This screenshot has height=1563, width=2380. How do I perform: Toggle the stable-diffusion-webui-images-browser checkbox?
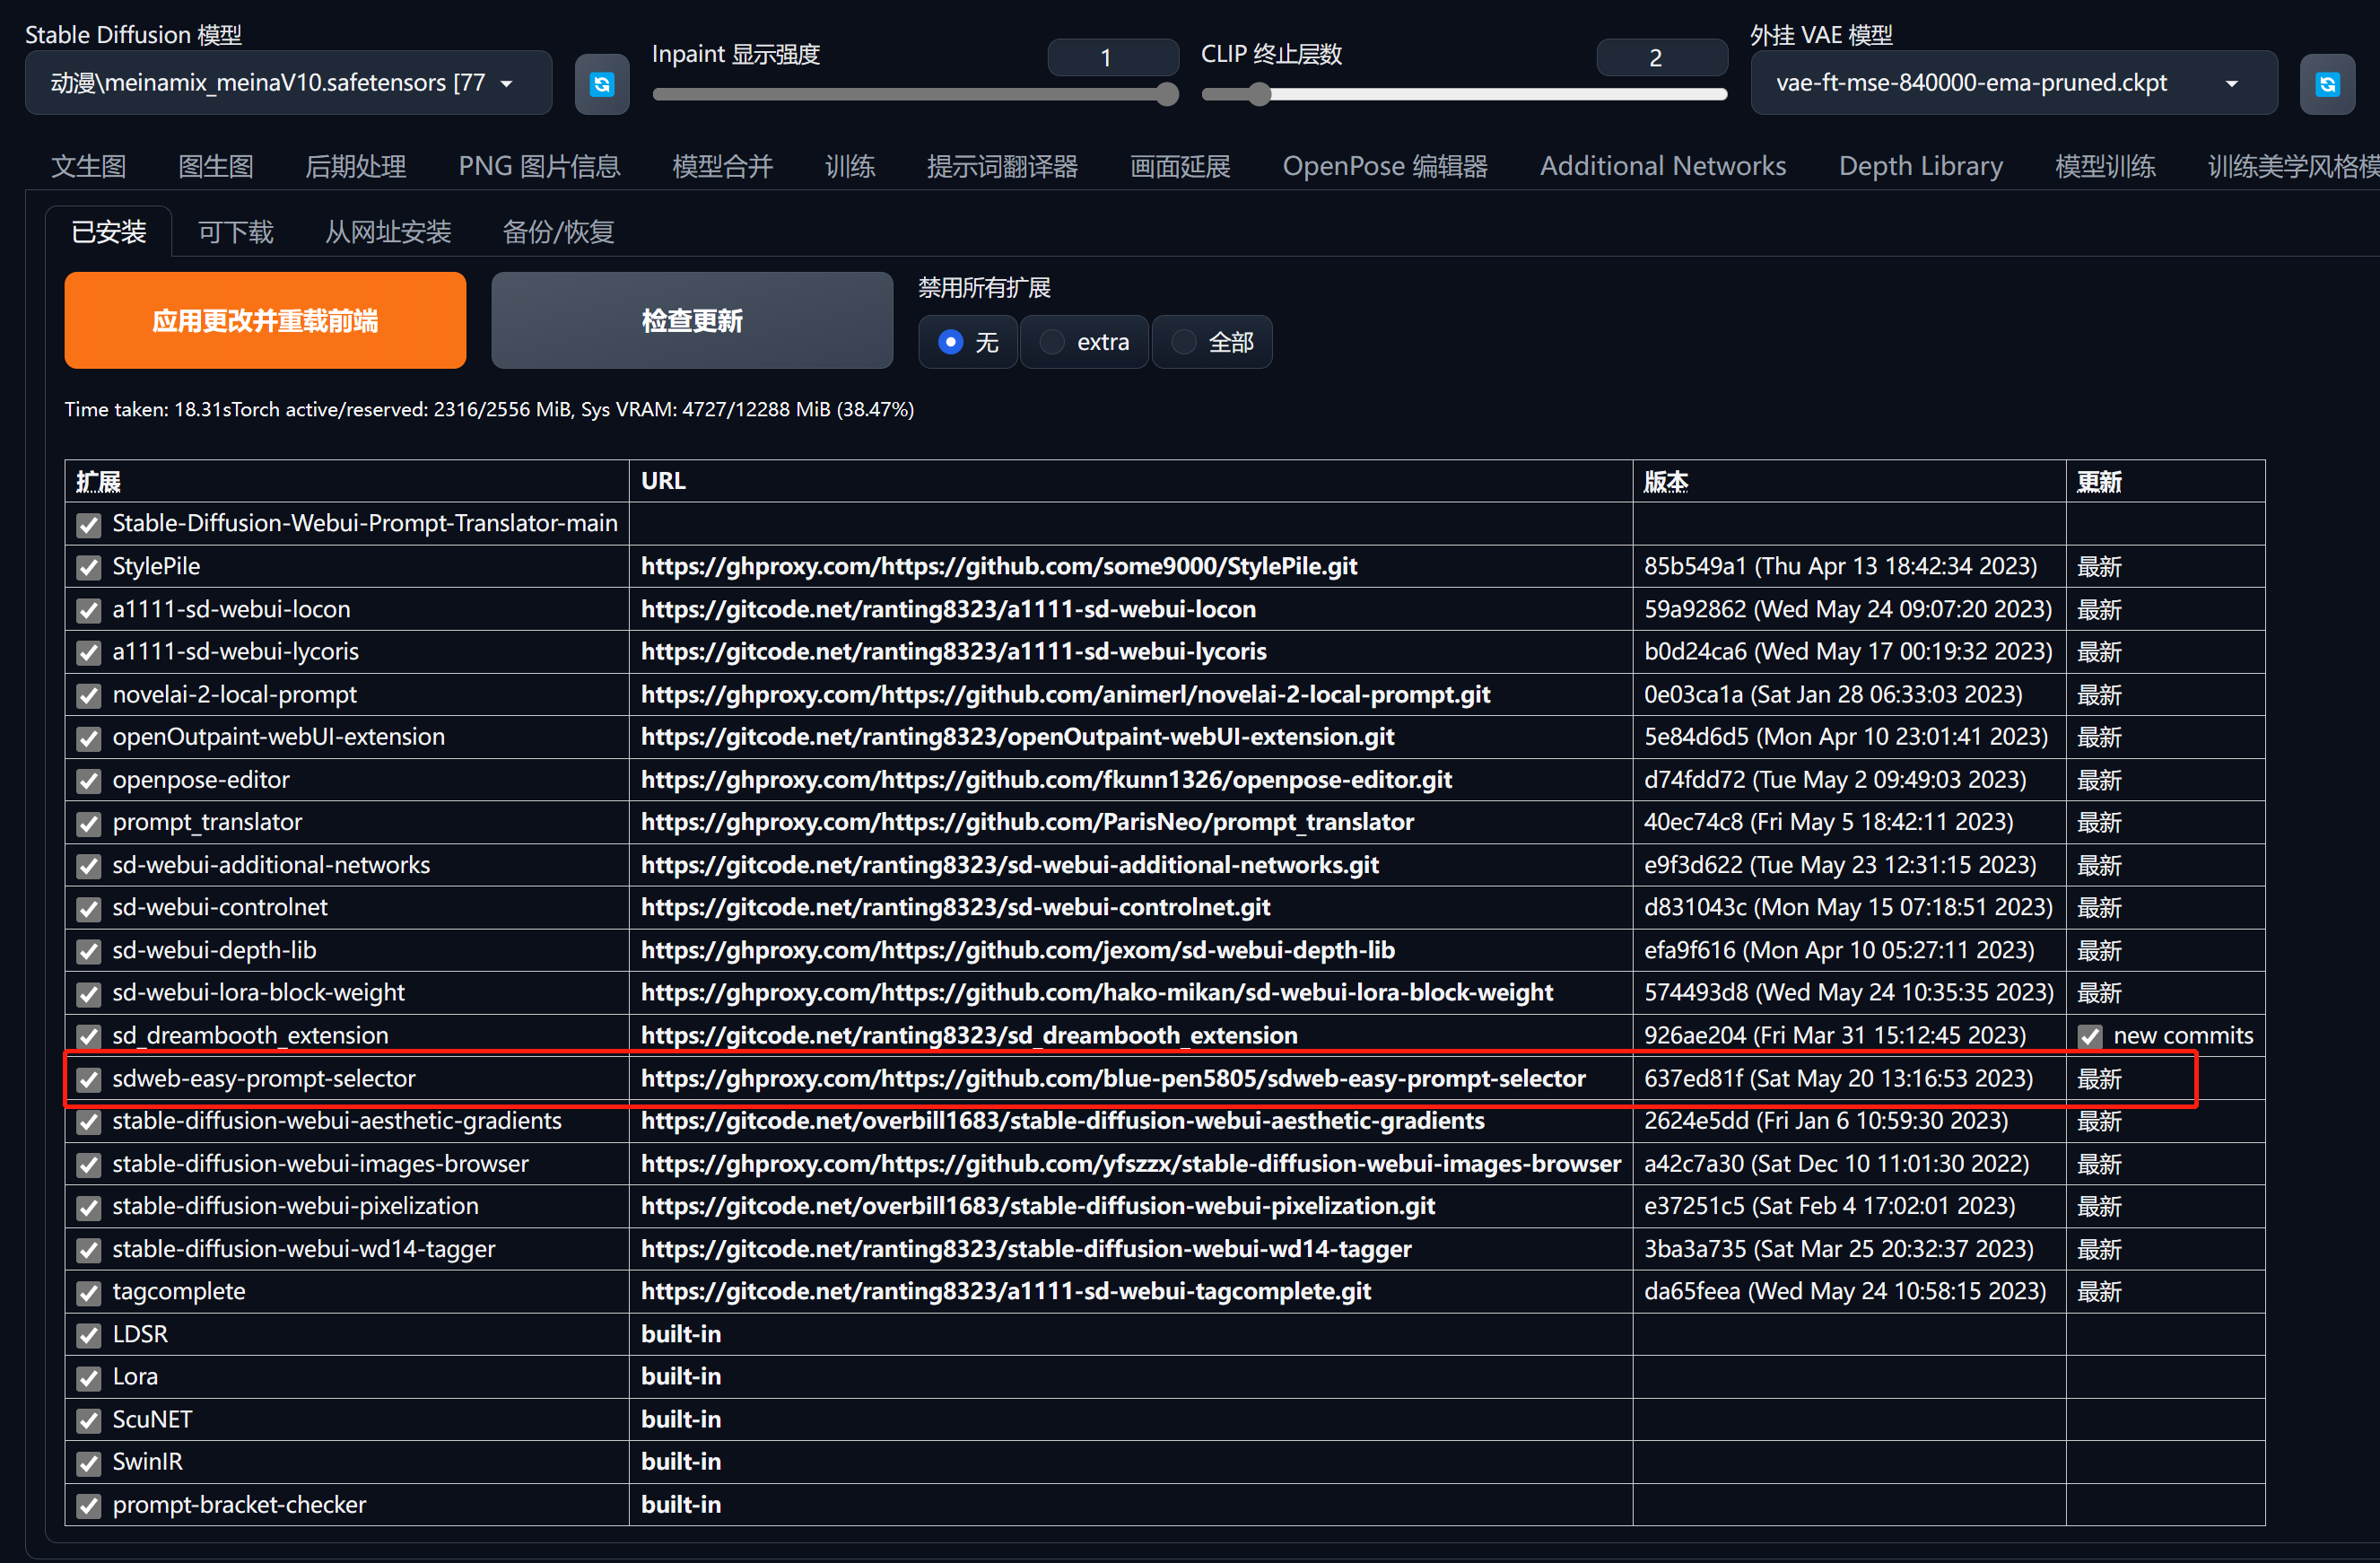coord(89,1165)
